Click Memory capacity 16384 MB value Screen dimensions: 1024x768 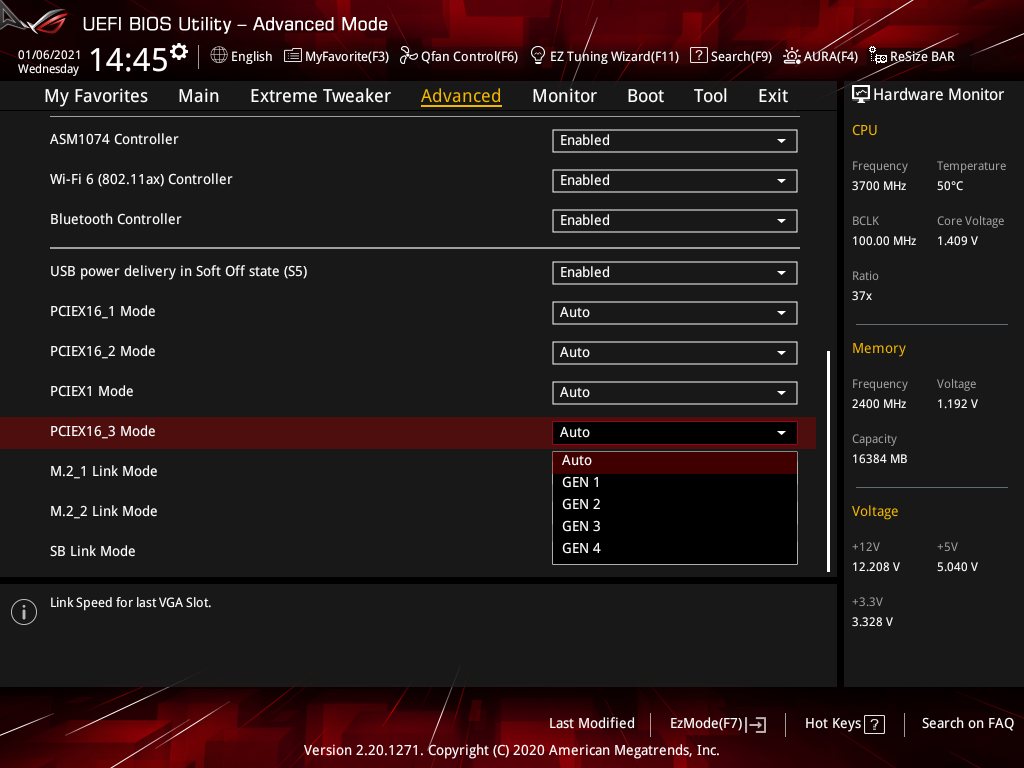[x=879, y=459]
